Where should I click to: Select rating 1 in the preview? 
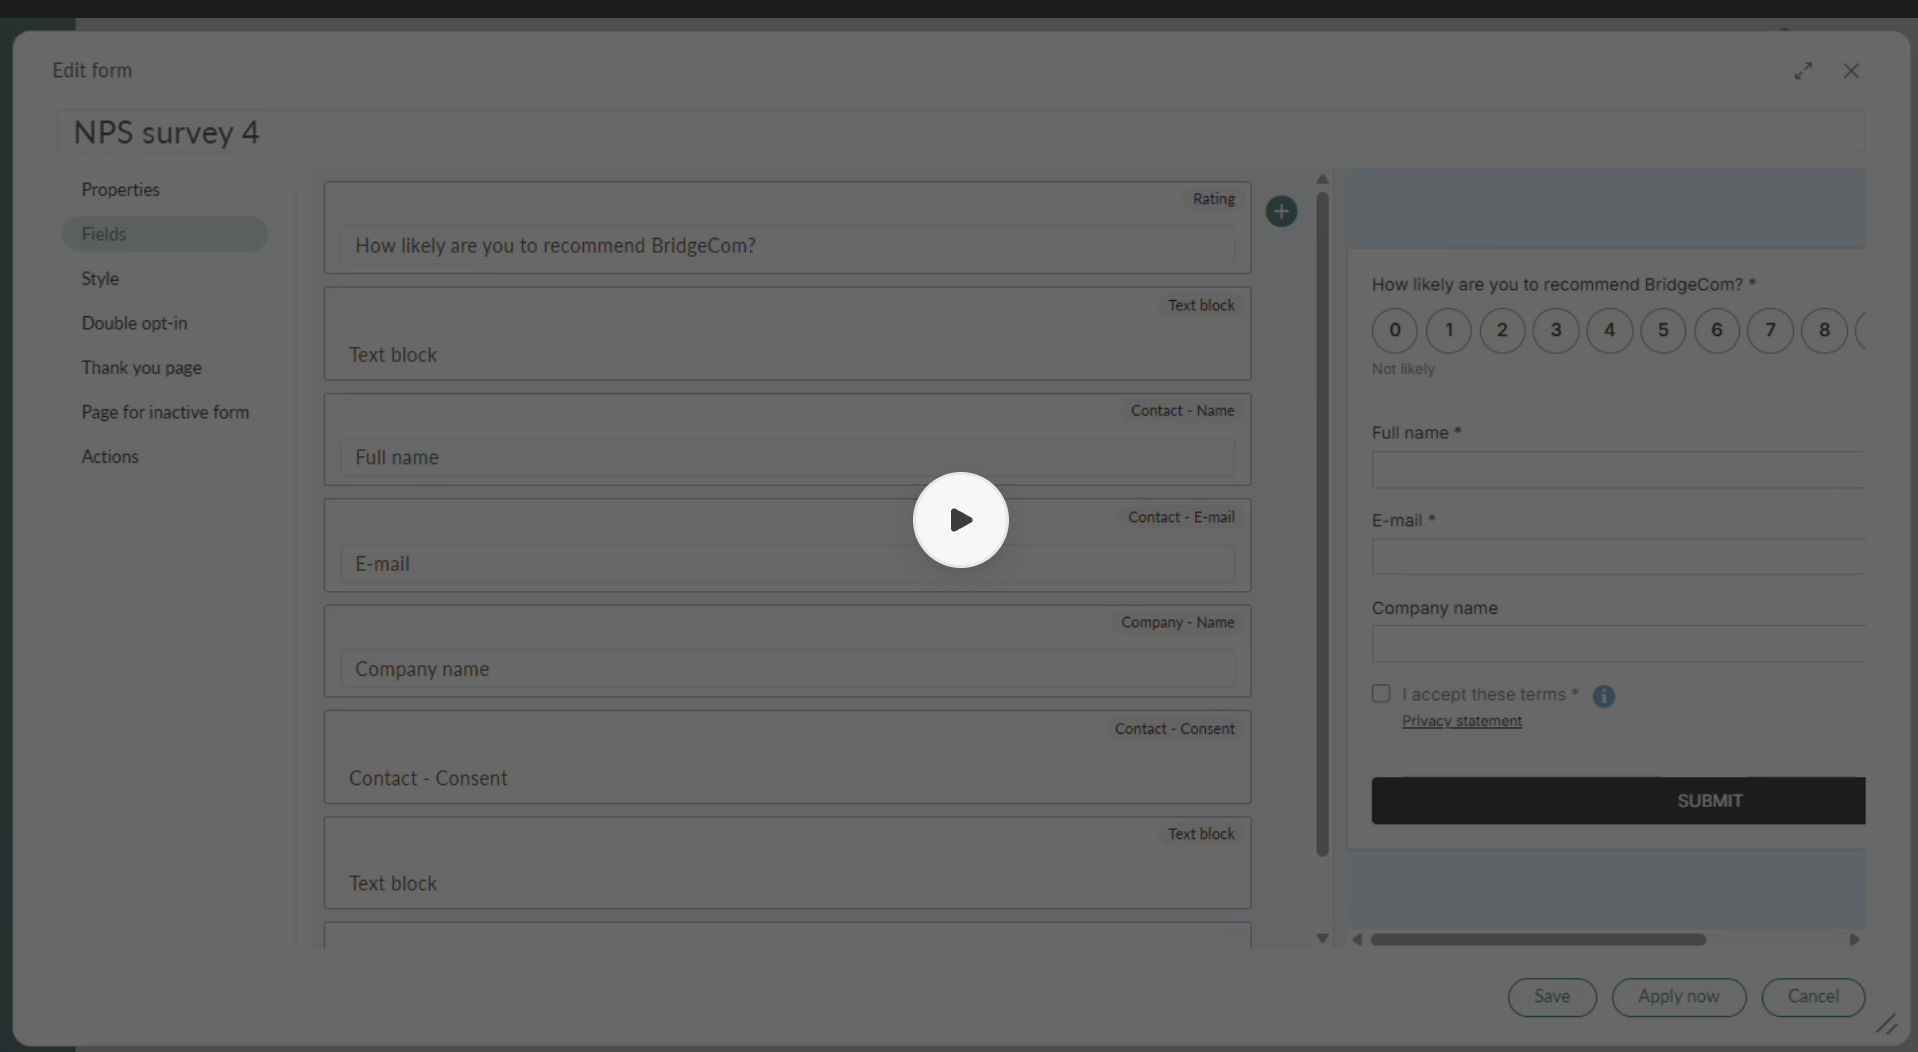pos(1448,330)
